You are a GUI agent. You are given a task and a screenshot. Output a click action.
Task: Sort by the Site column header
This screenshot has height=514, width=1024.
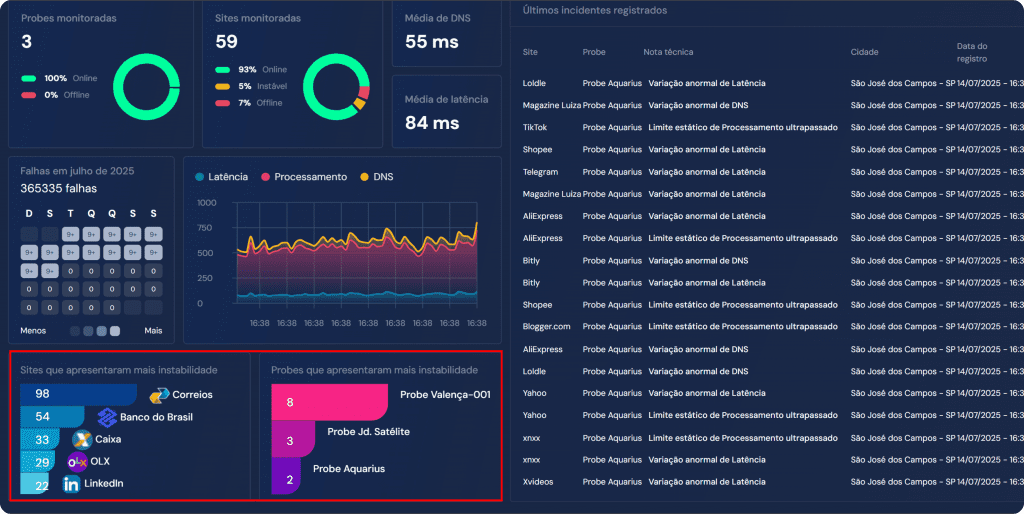pos(530,52)
